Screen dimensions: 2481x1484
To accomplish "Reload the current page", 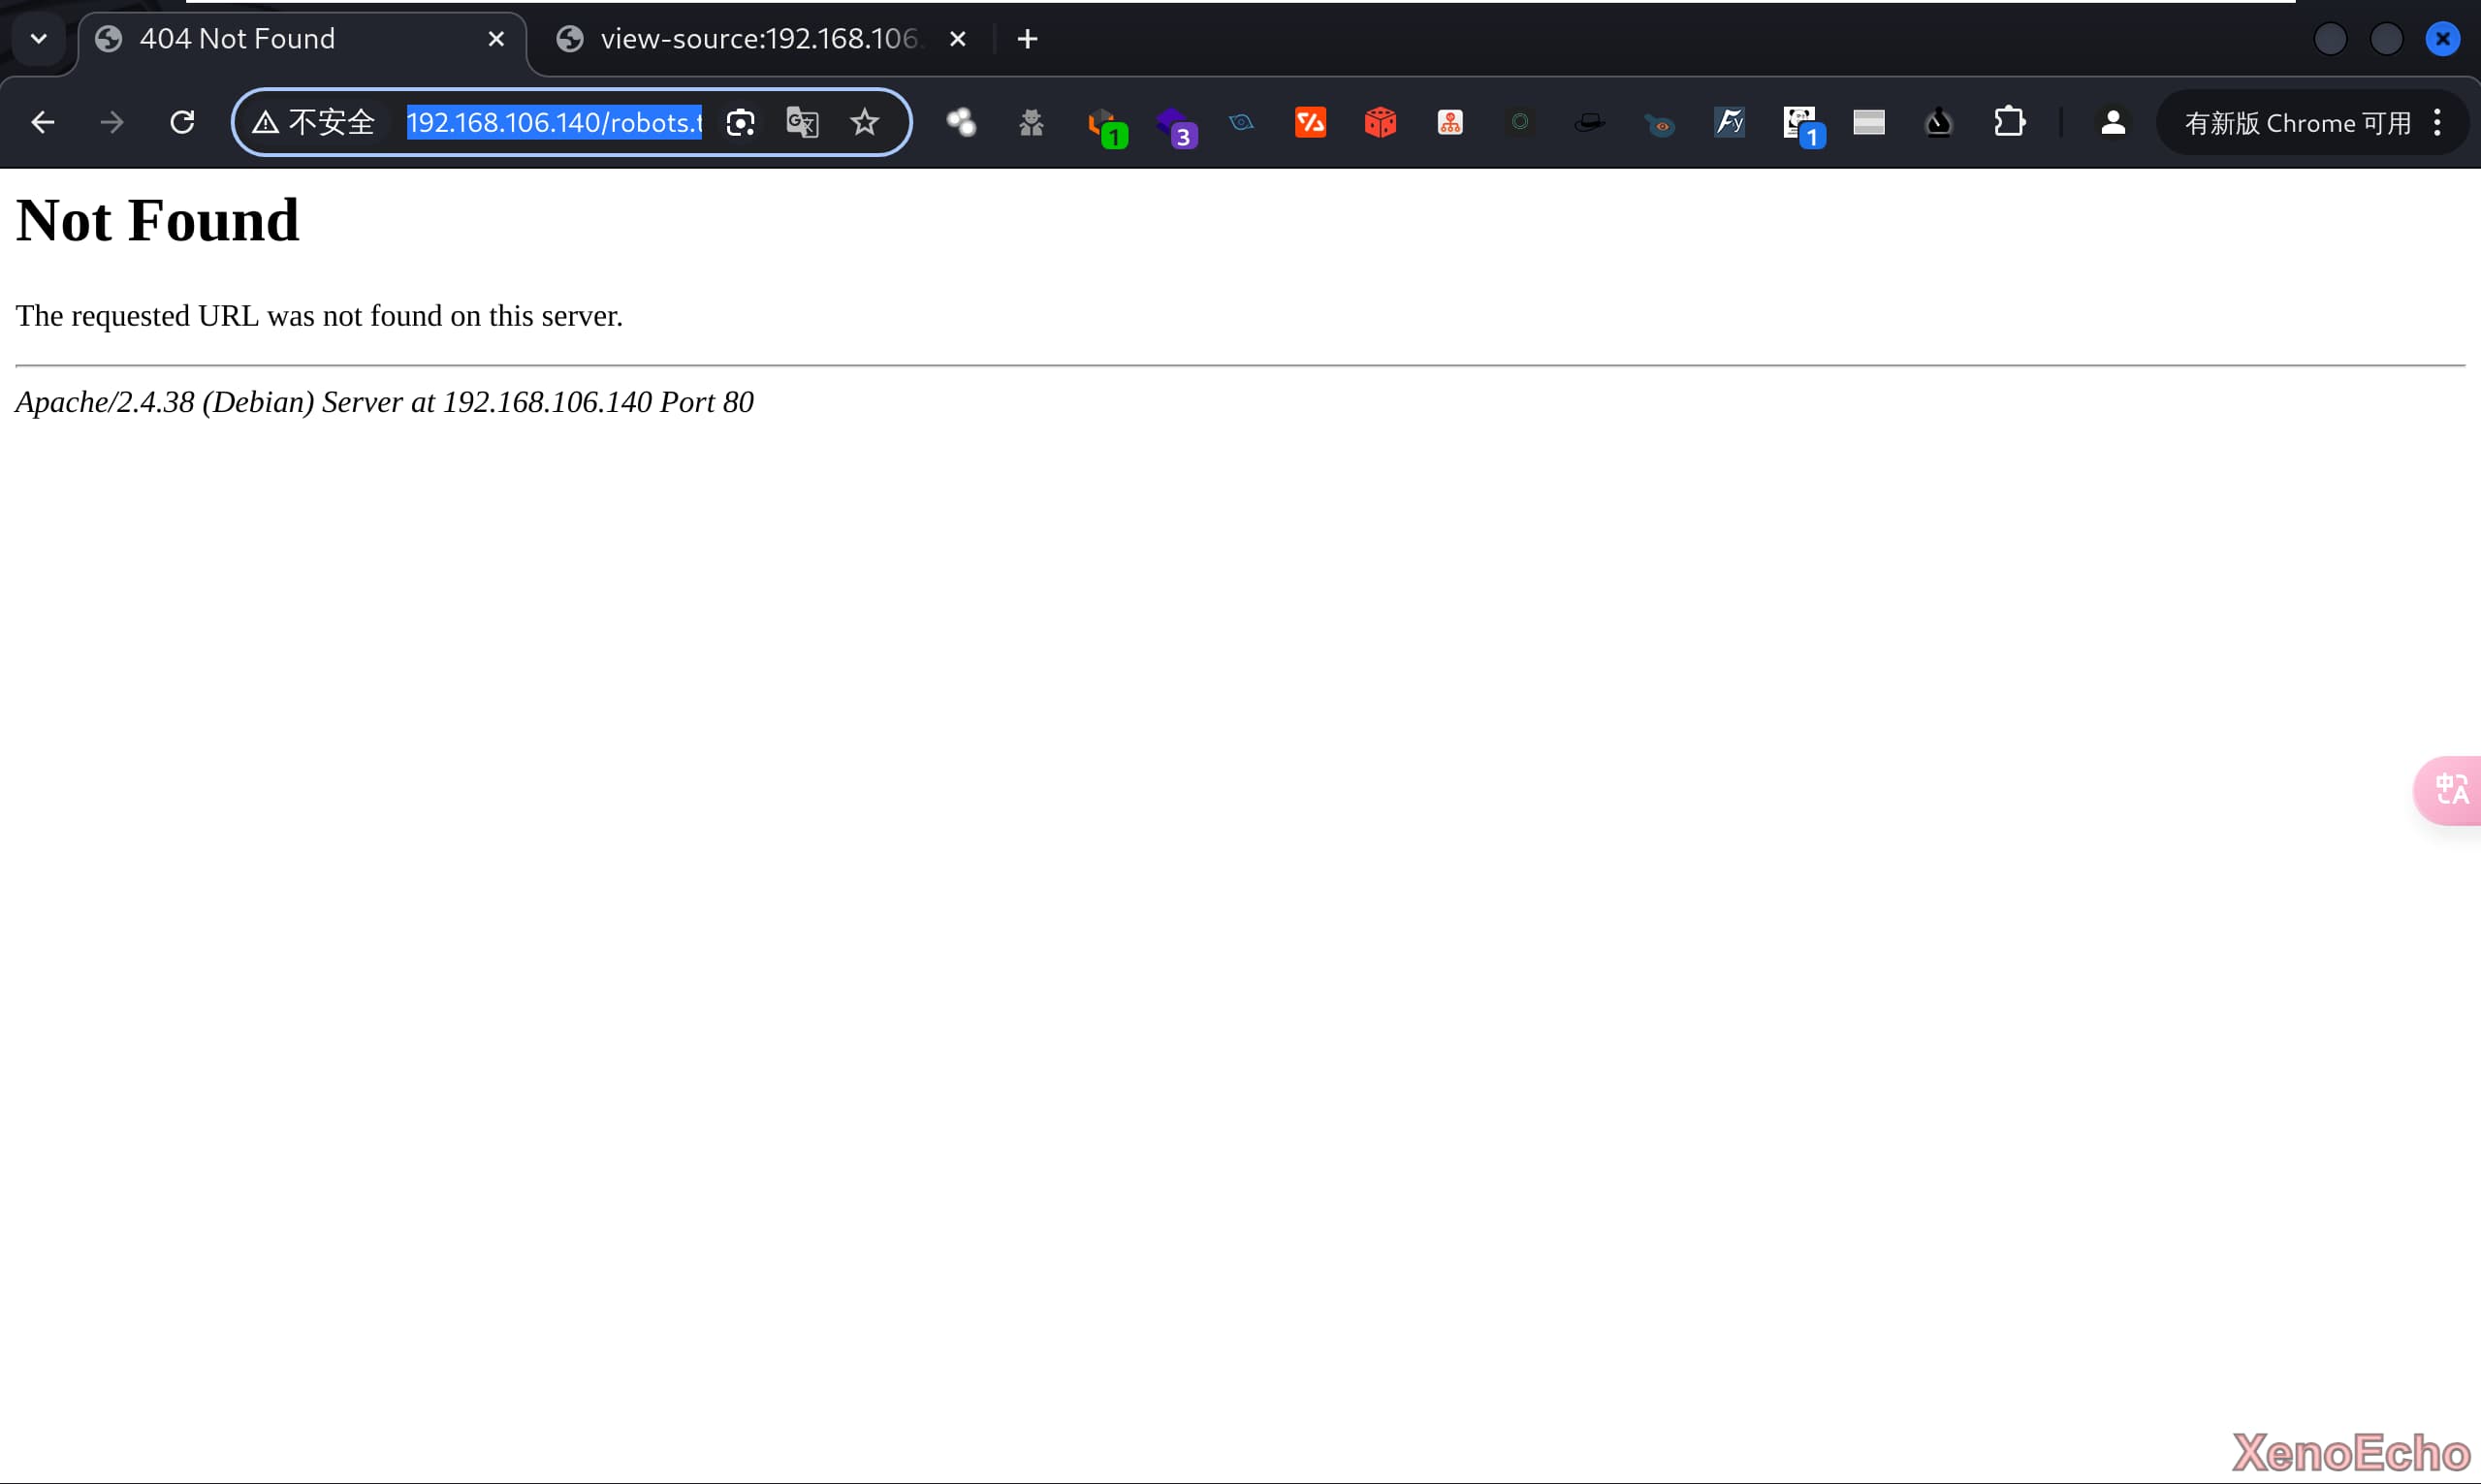I will click(x=182, y=123).
